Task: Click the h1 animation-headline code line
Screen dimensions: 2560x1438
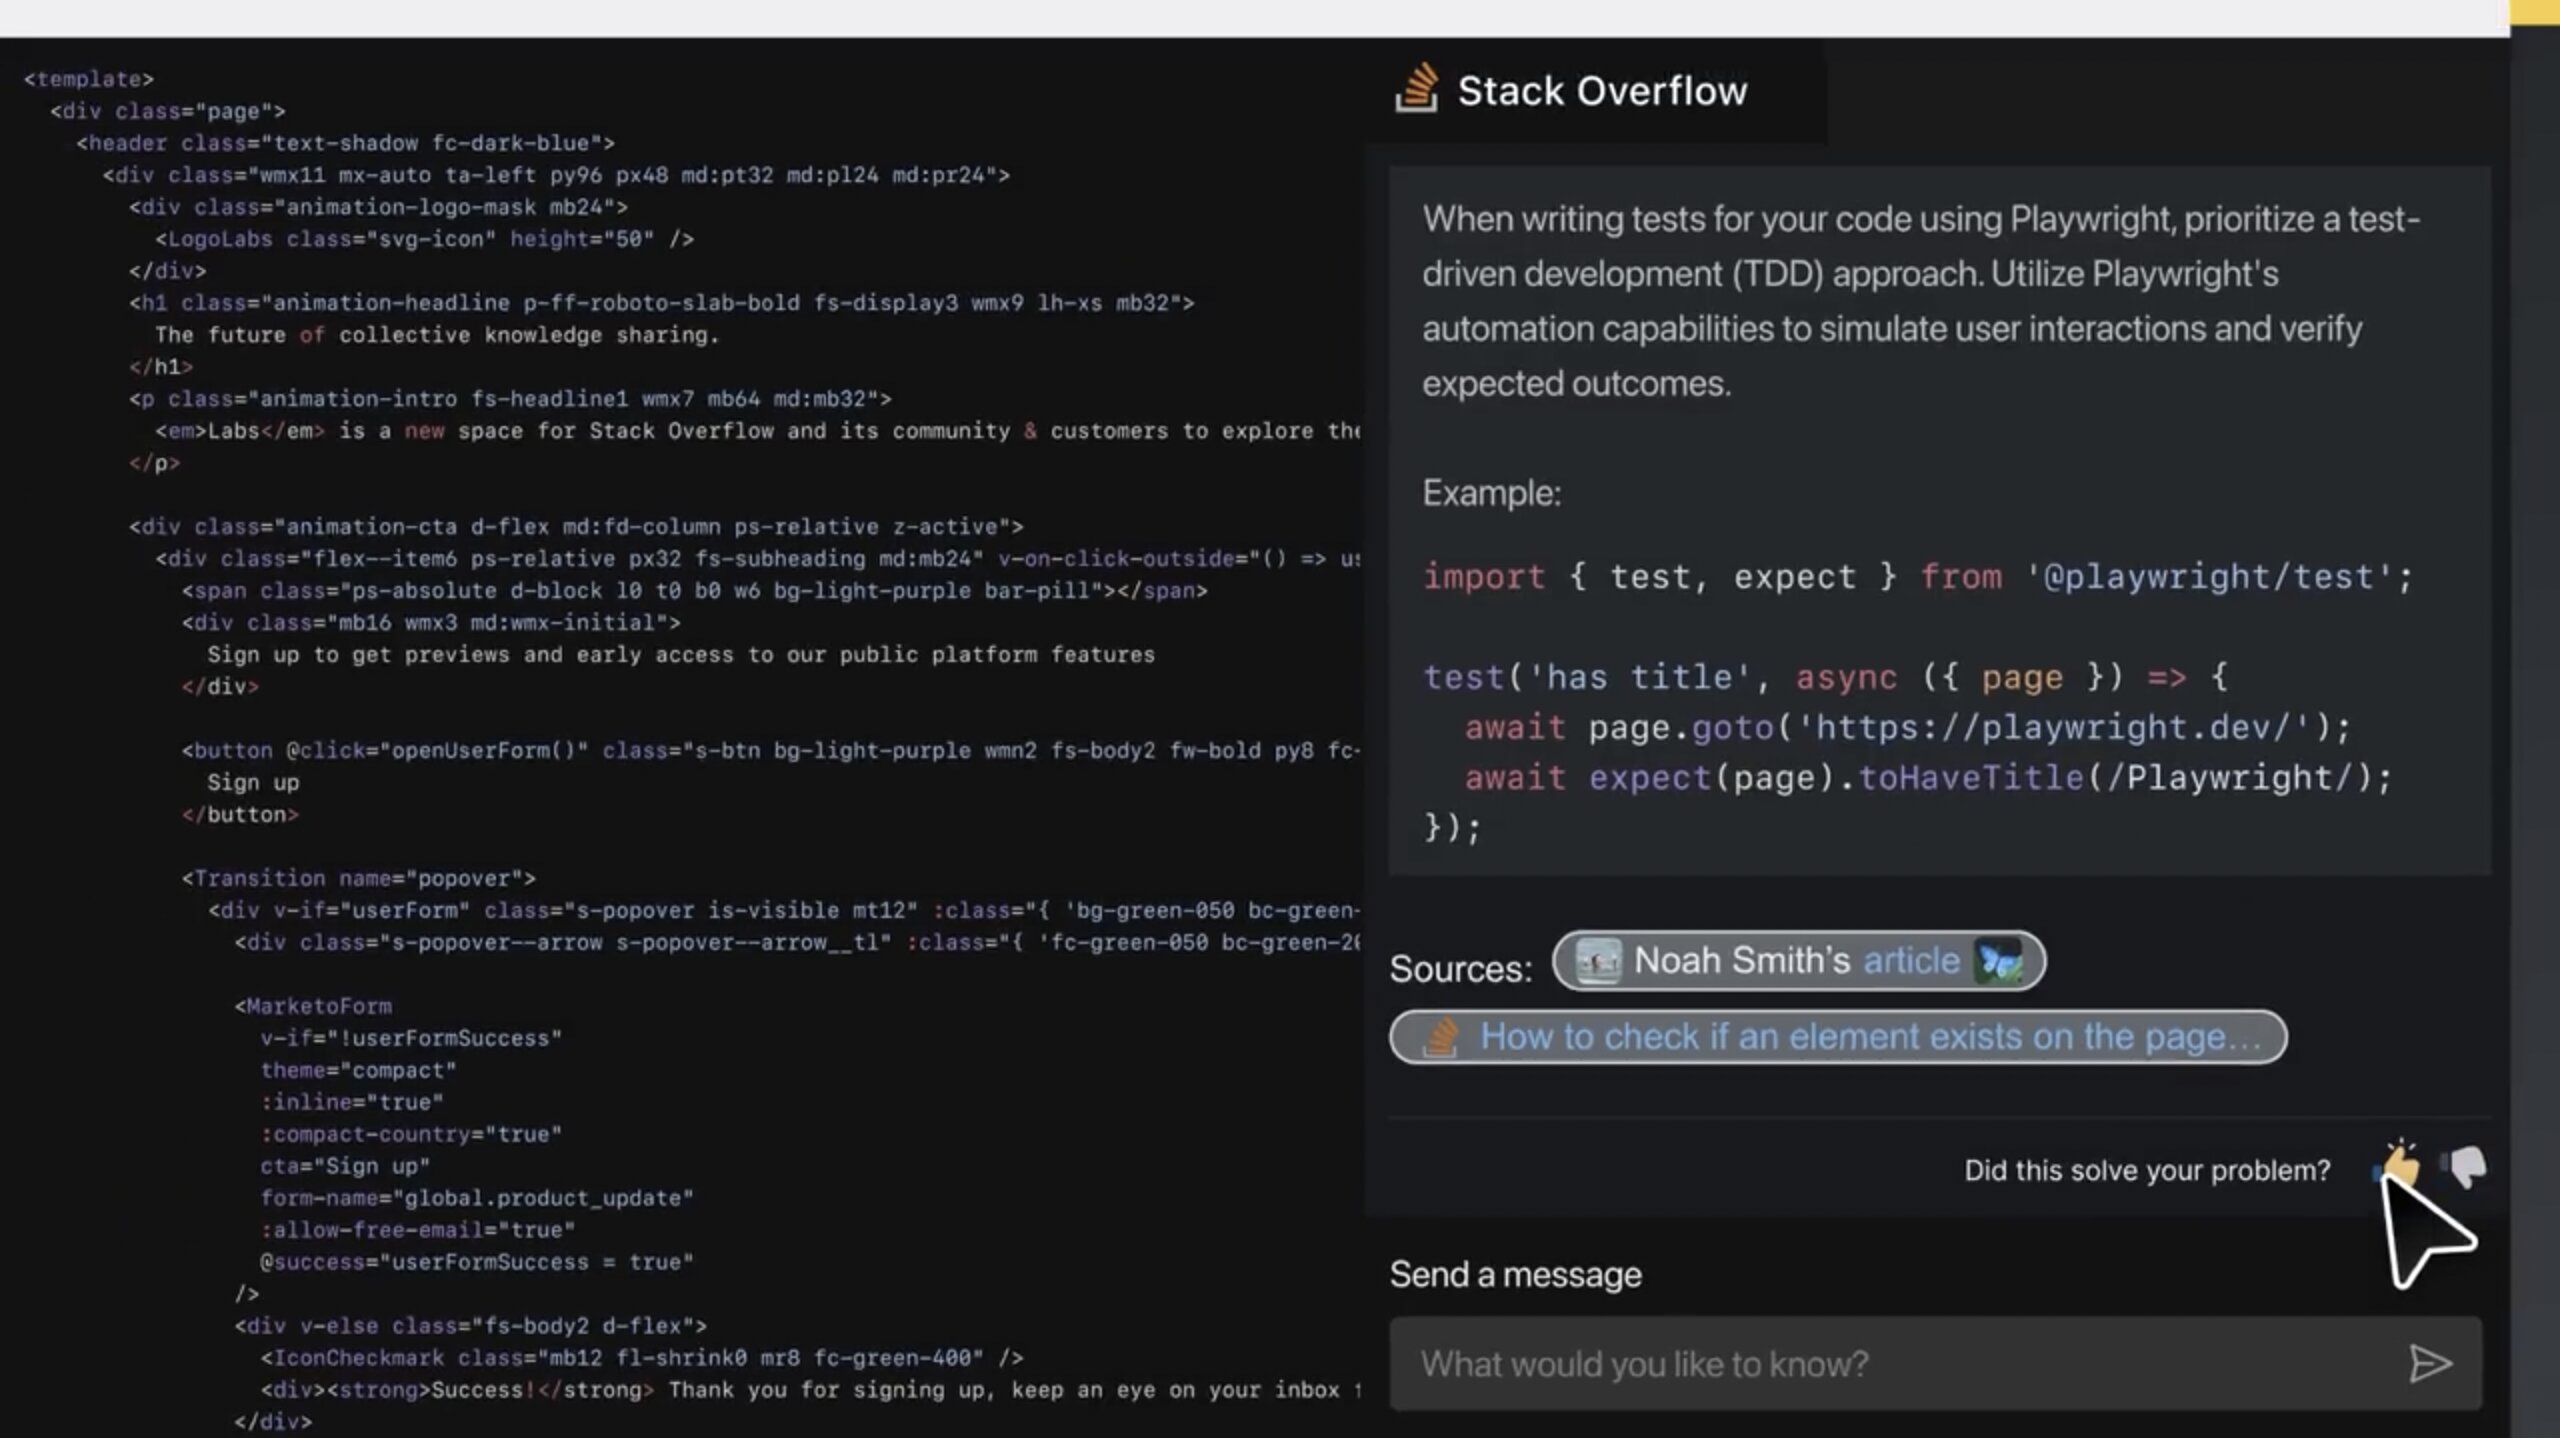Action: [661, 303]
